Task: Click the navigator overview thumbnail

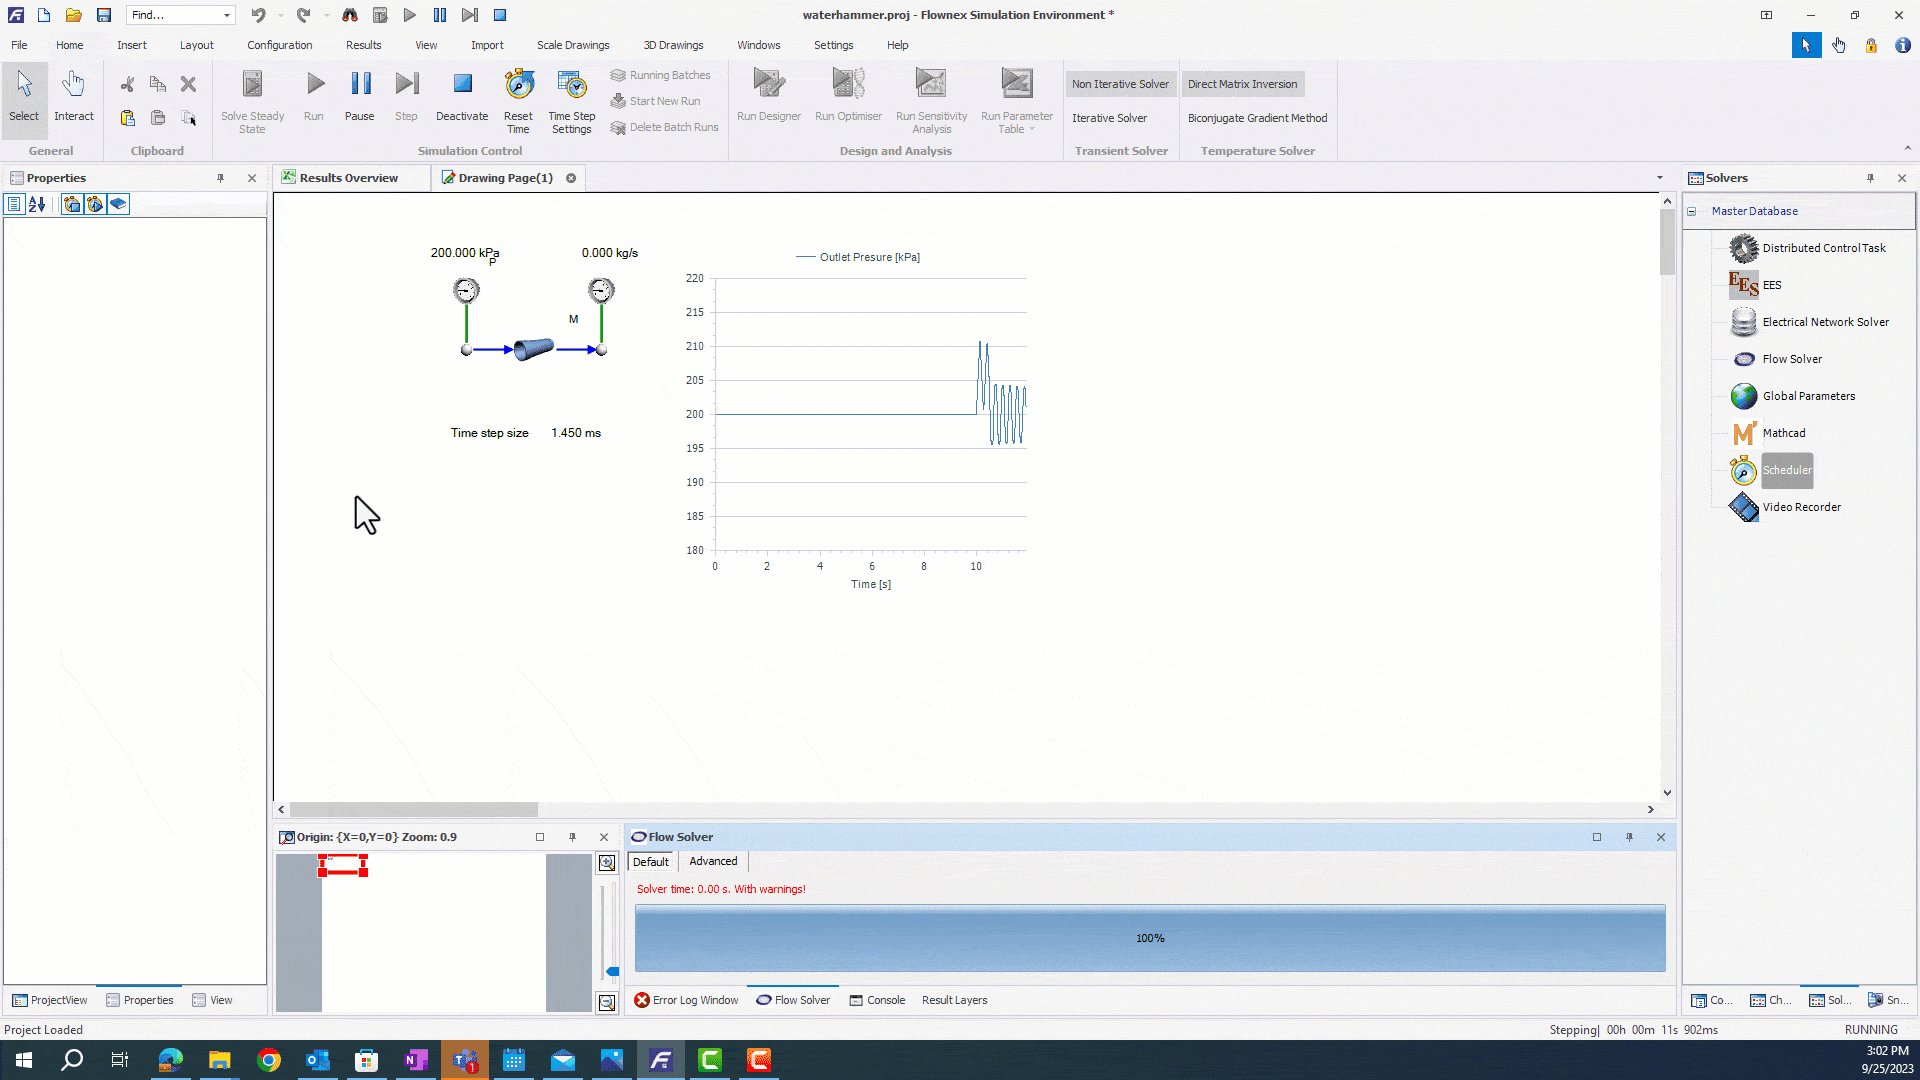Action: pyautogui.click(x=434, y=932)
